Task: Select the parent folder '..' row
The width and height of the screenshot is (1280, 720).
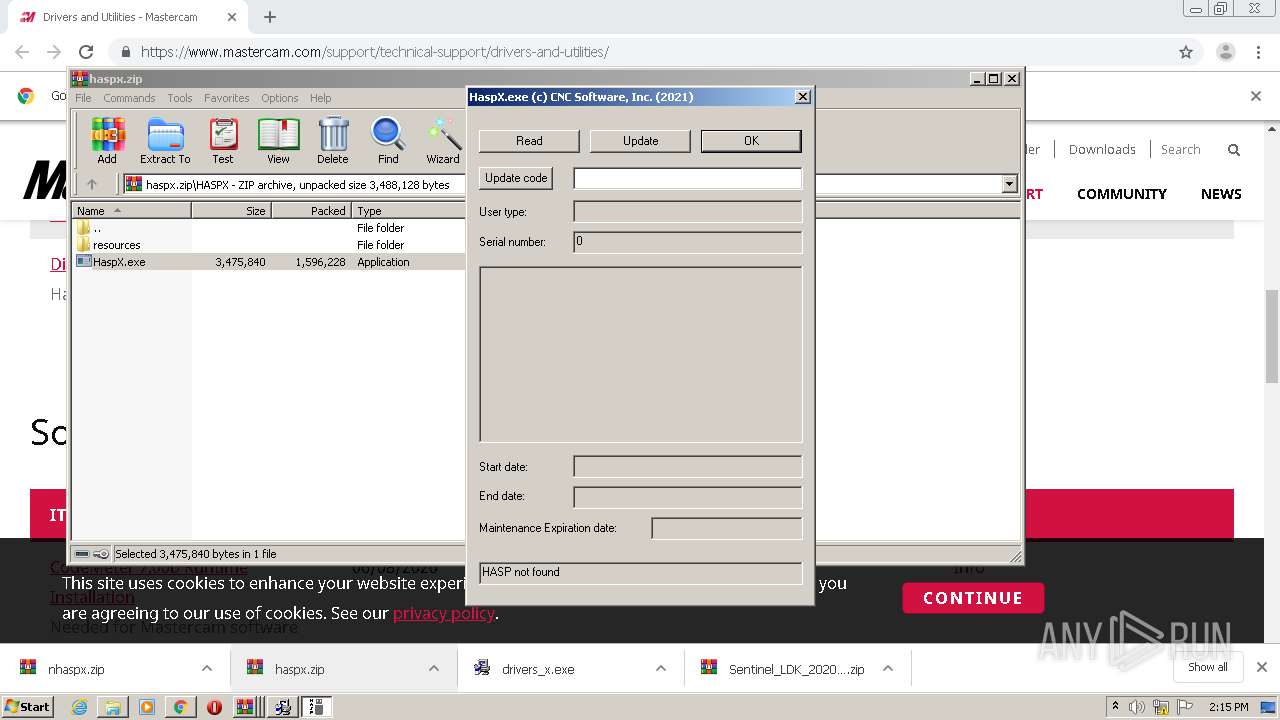Action: pyautogui.click(x=270, y=228)
